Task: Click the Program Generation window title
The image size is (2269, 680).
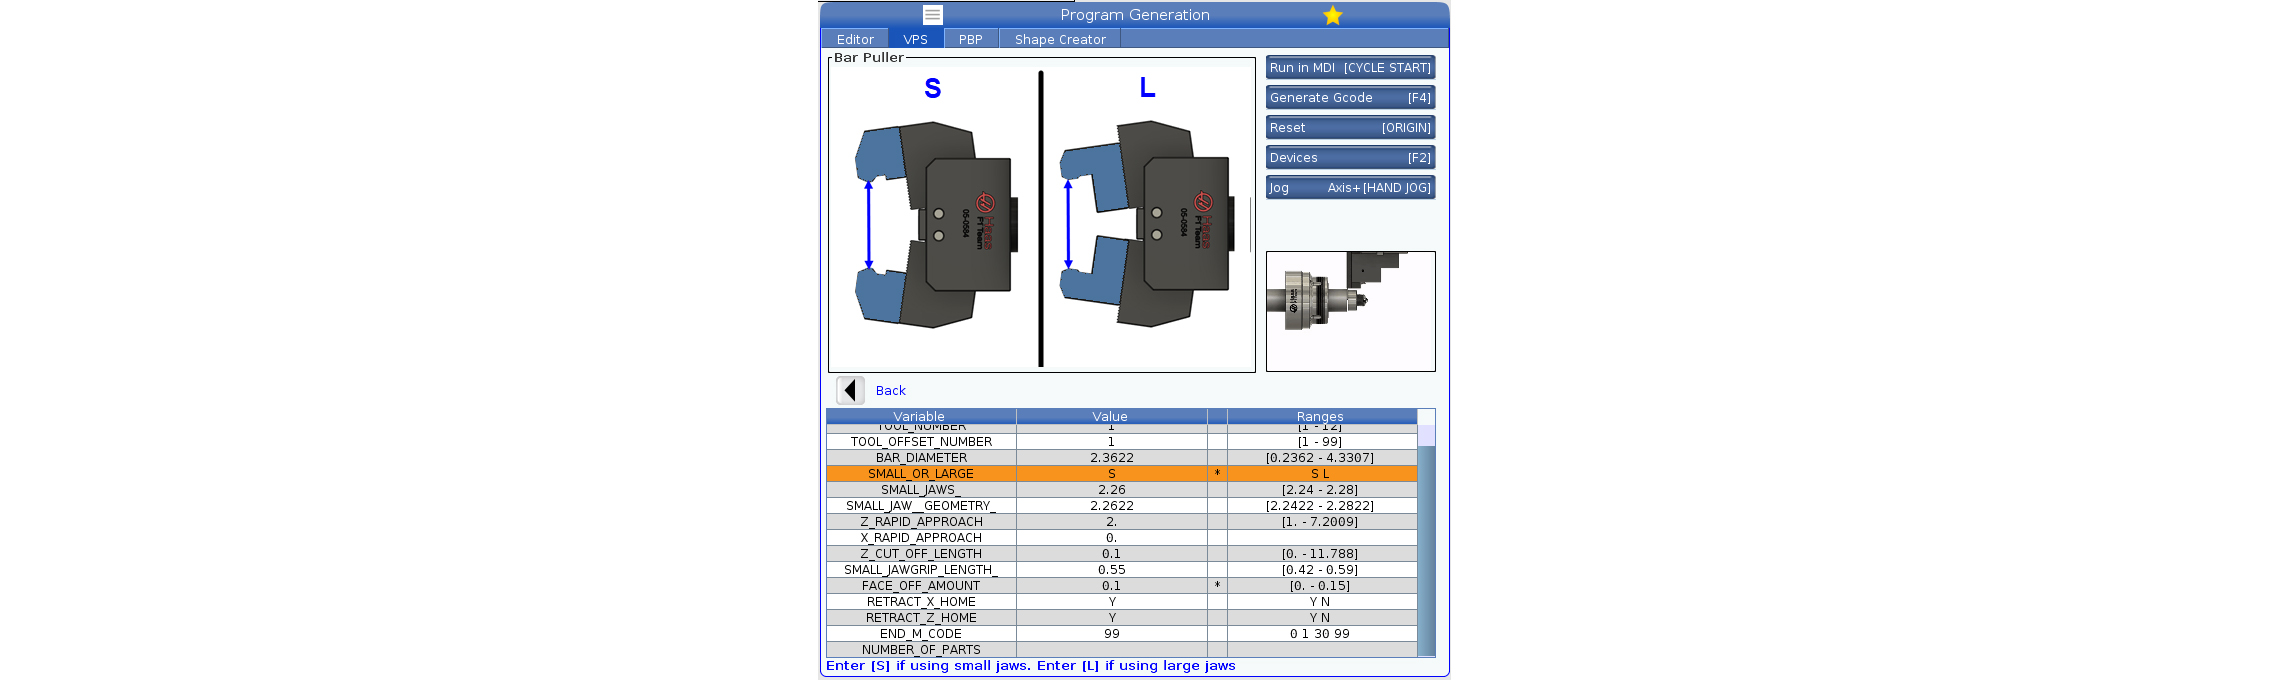Action: pyautogui.click(x=1135, y=15)
